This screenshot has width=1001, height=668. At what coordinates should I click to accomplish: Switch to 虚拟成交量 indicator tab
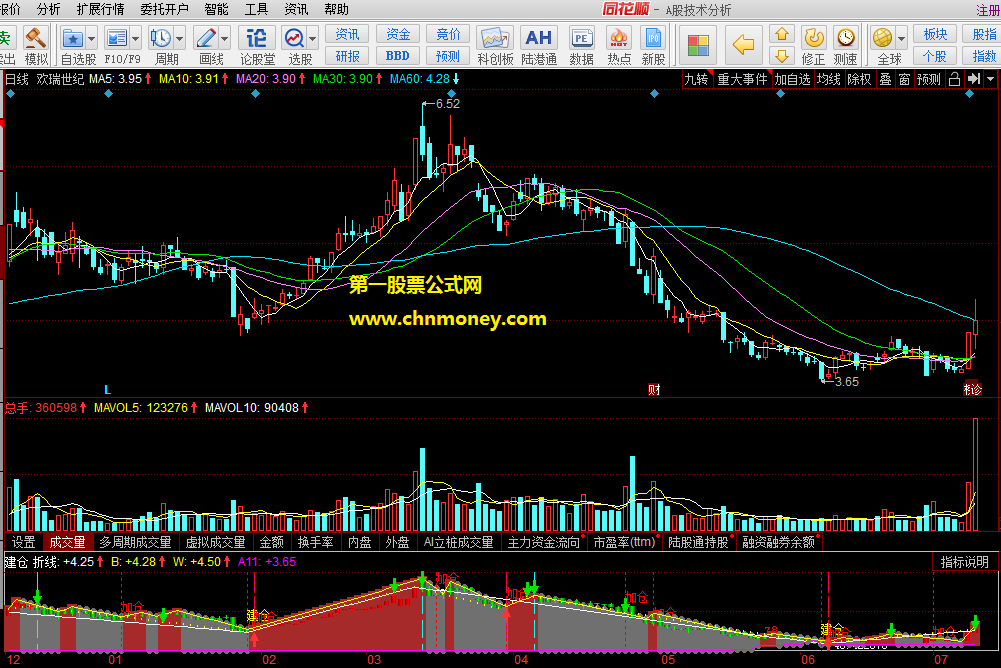216,542
